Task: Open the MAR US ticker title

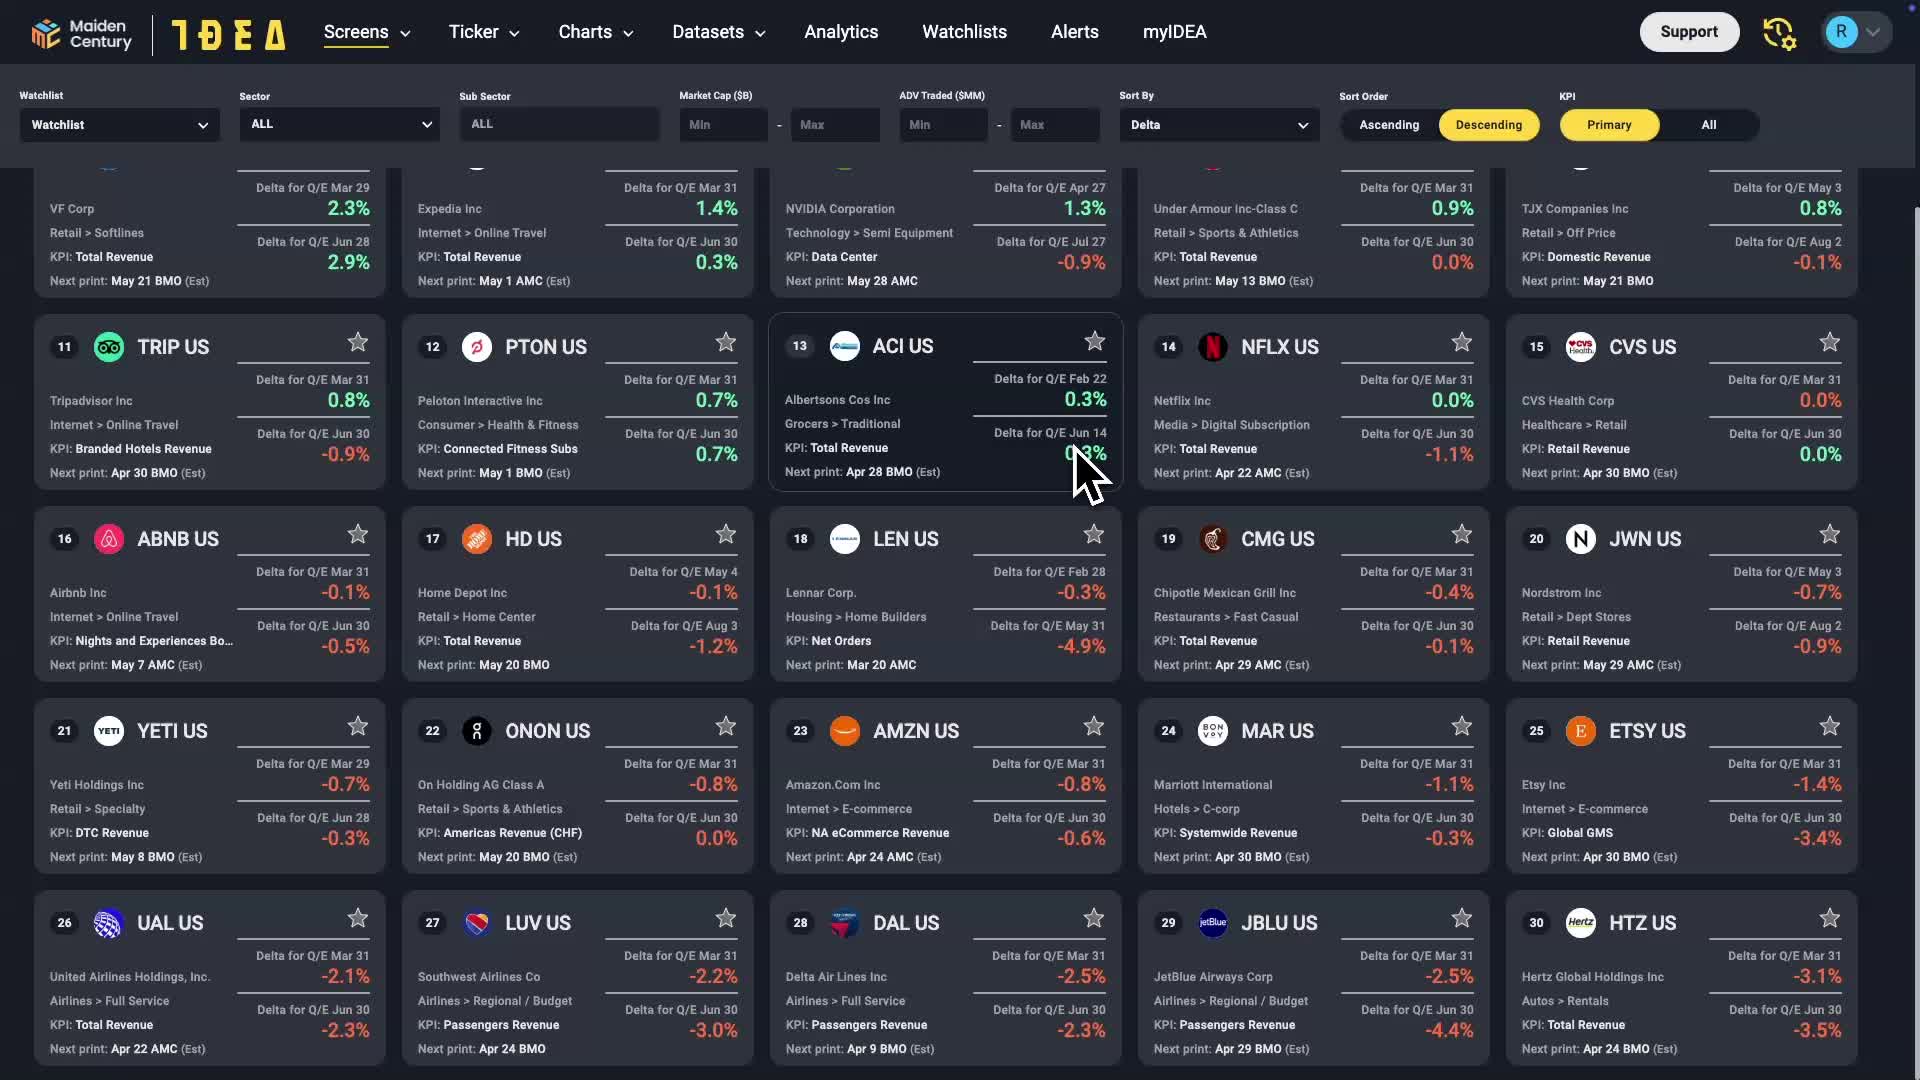Action: (1278, 731)
